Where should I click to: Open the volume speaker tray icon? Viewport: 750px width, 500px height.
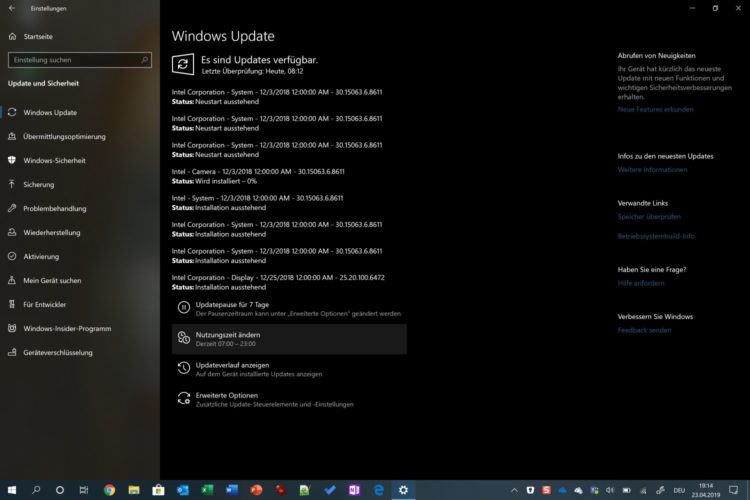pos(610,490)
